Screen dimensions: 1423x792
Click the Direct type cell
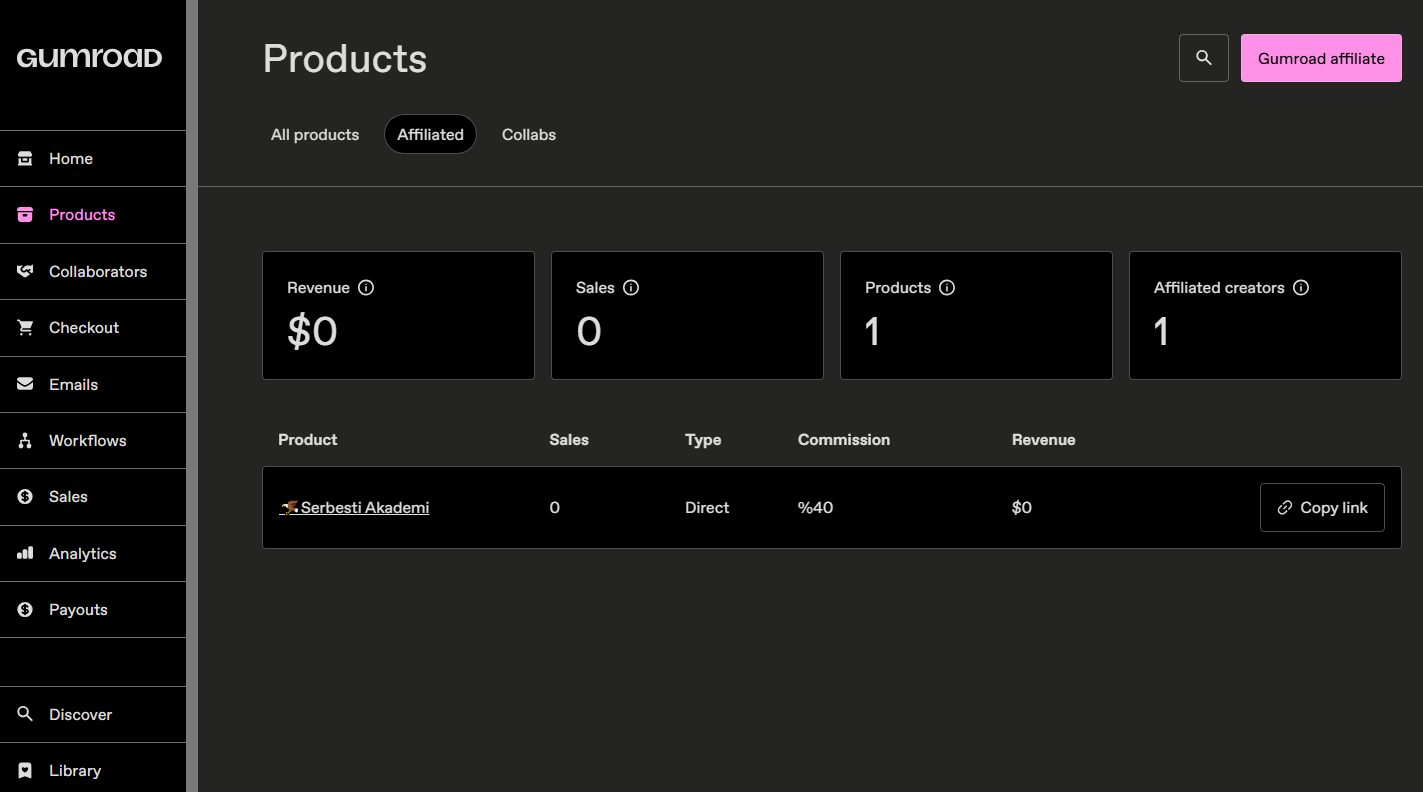pos(707,507)
